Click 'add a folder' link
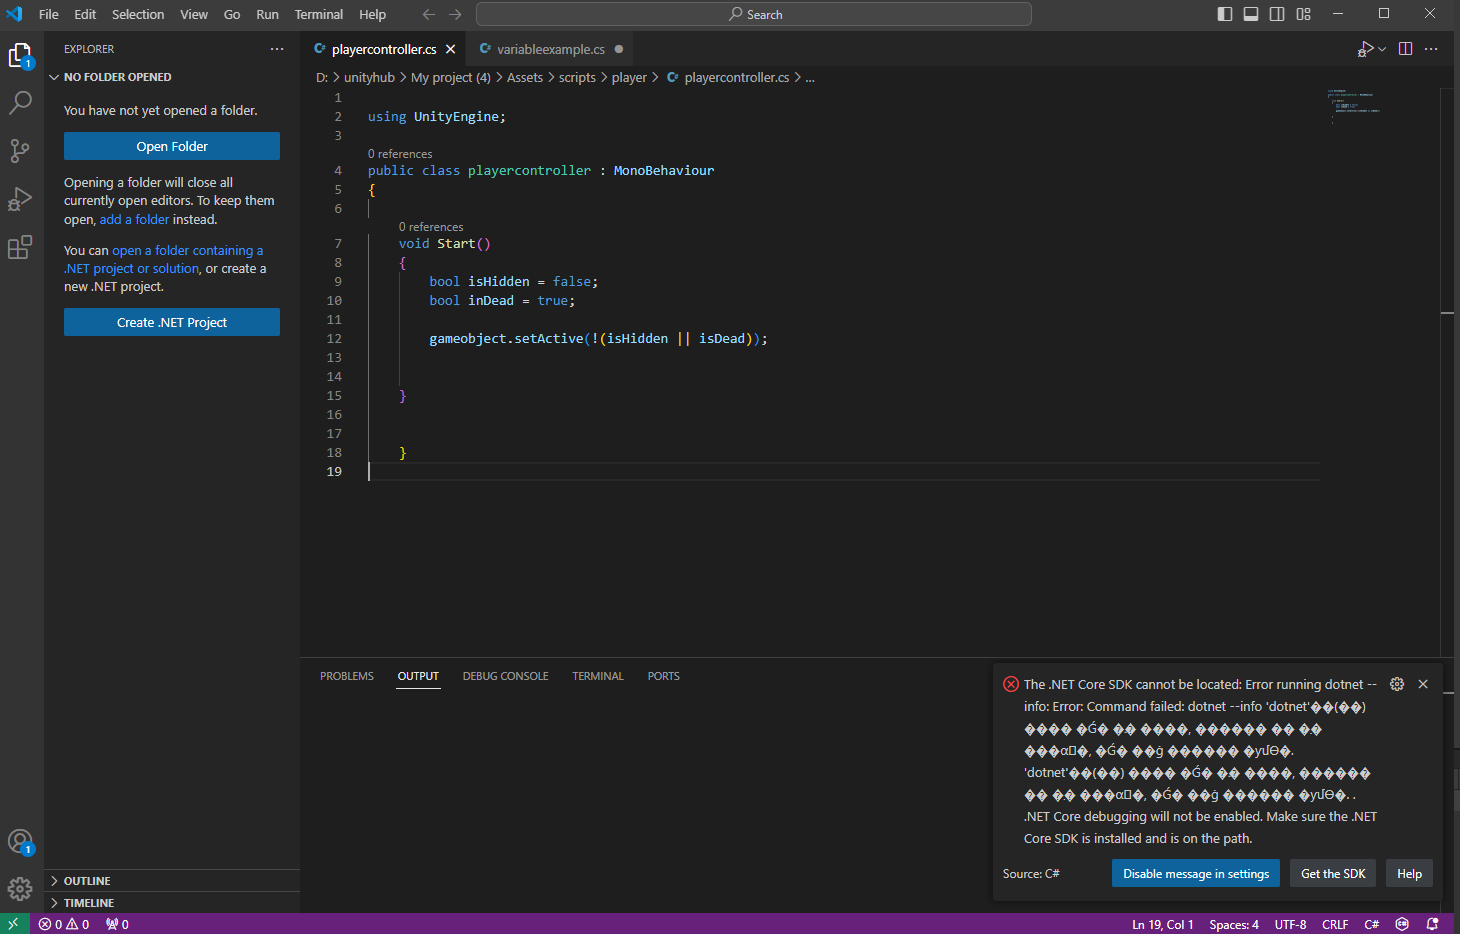This screenshot has height=934, width=1460. pyautogui.click(x=134, y=219)
